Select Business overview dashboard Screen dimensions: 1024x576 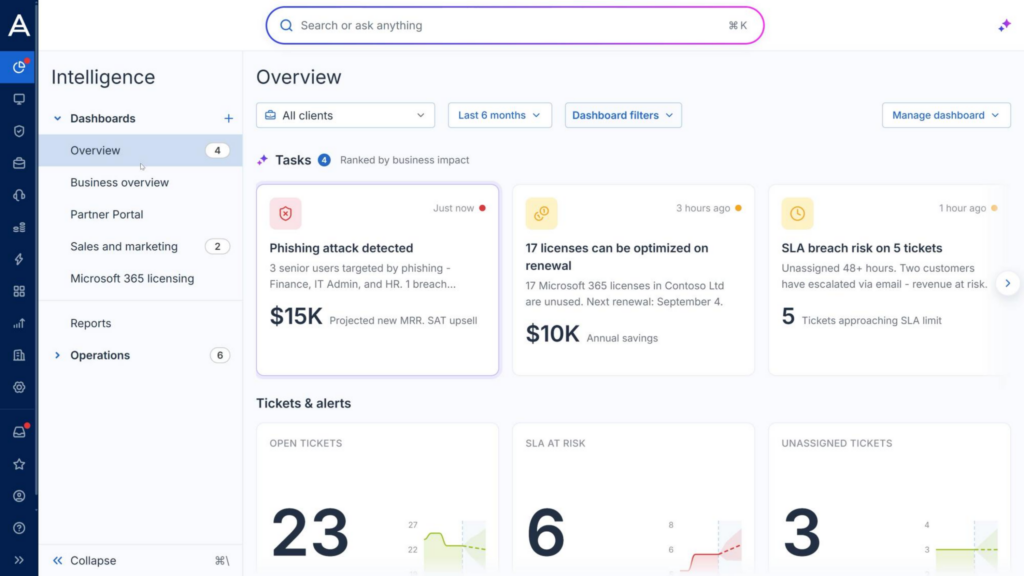120,182
